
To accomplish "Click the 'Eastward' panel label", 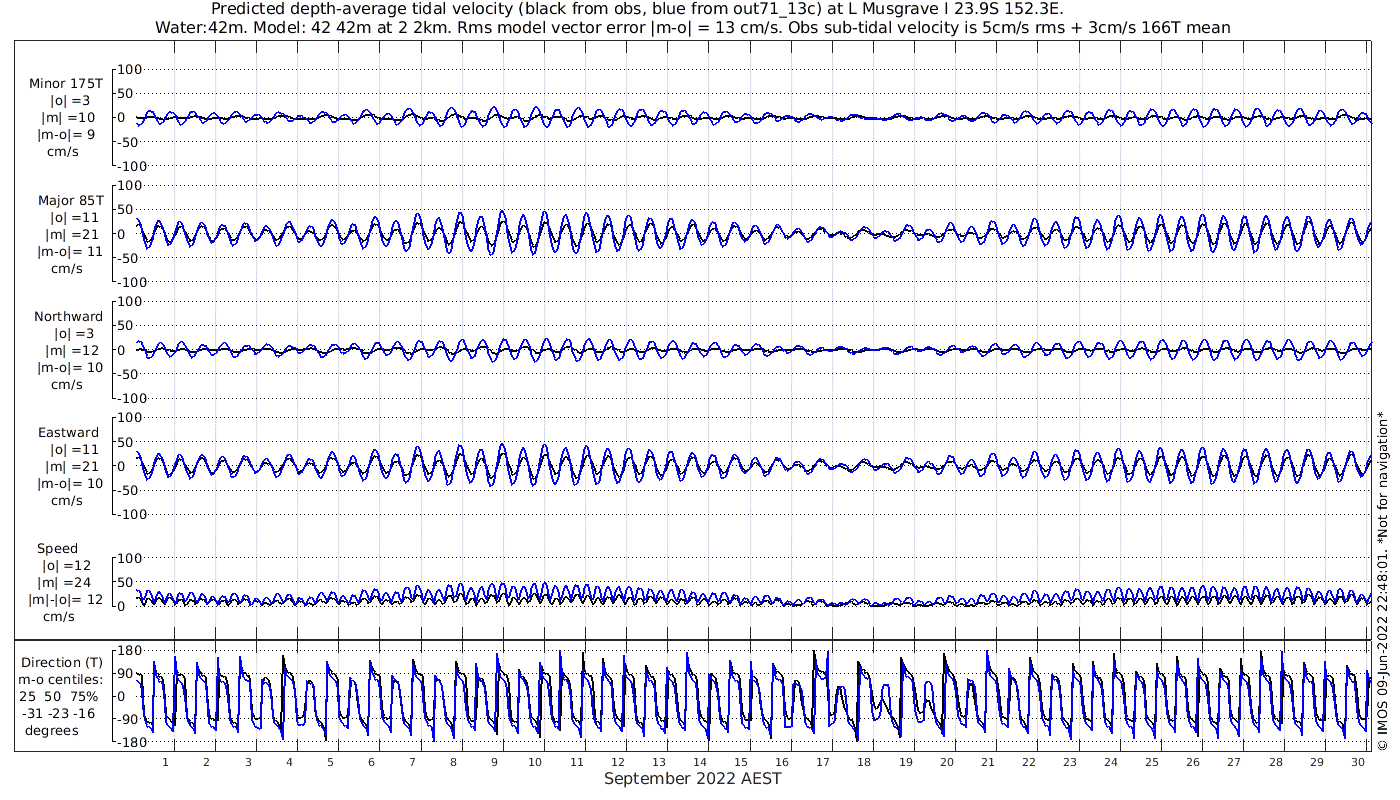I will pyautogui.click(x=68, y=433).
